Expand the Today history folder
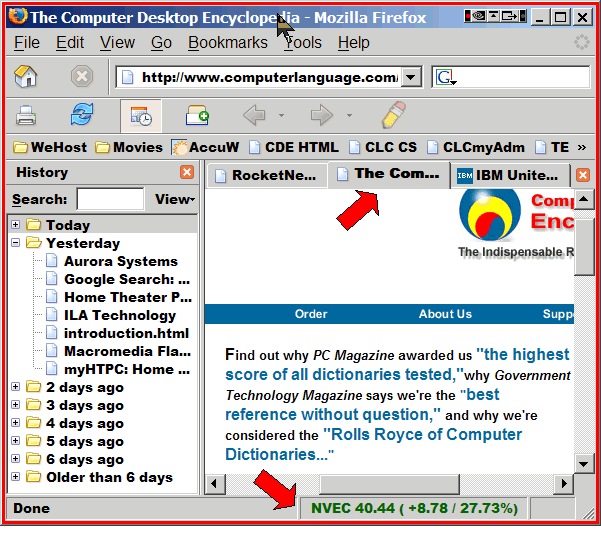This screenshot has width=601, height=540. coord(16,225)
